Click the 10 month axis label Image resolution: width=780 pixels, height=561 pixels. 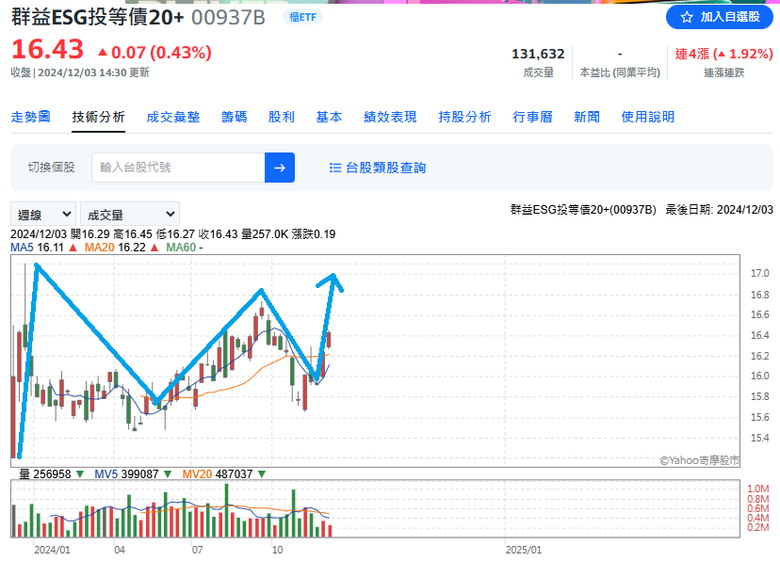(277, 550)
